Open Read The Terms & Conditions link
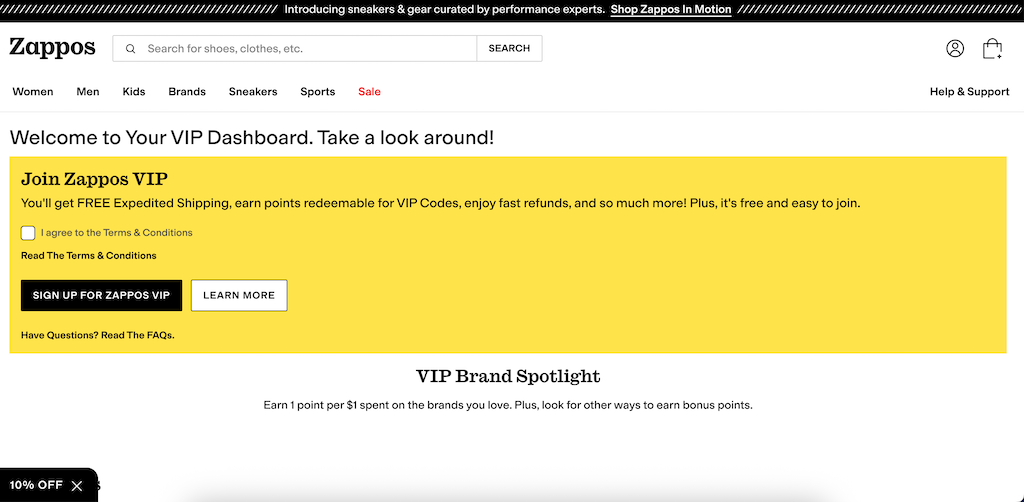 coord(89,256)
